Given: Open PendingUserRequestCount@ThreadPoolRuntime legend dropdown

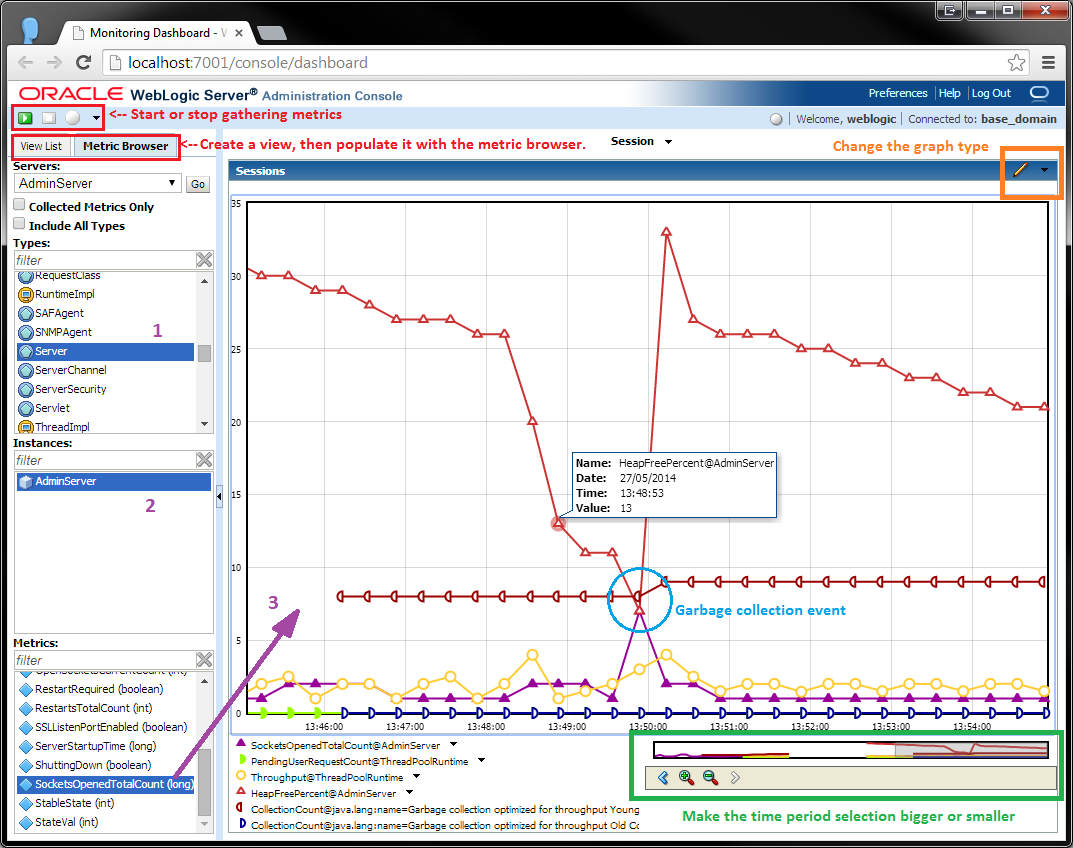Looking at the screenshot, I should click(481, 760).
